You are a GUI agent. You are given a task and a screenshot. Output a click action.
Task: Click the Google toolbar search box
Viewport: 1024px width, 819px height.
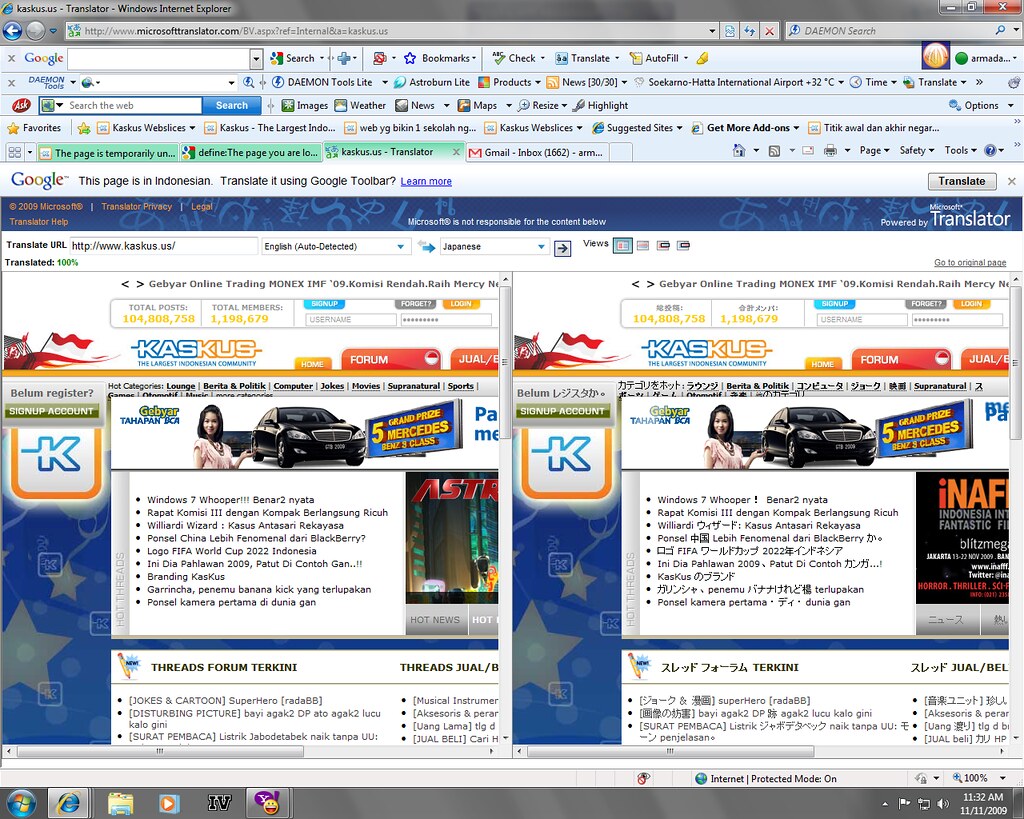158,58
